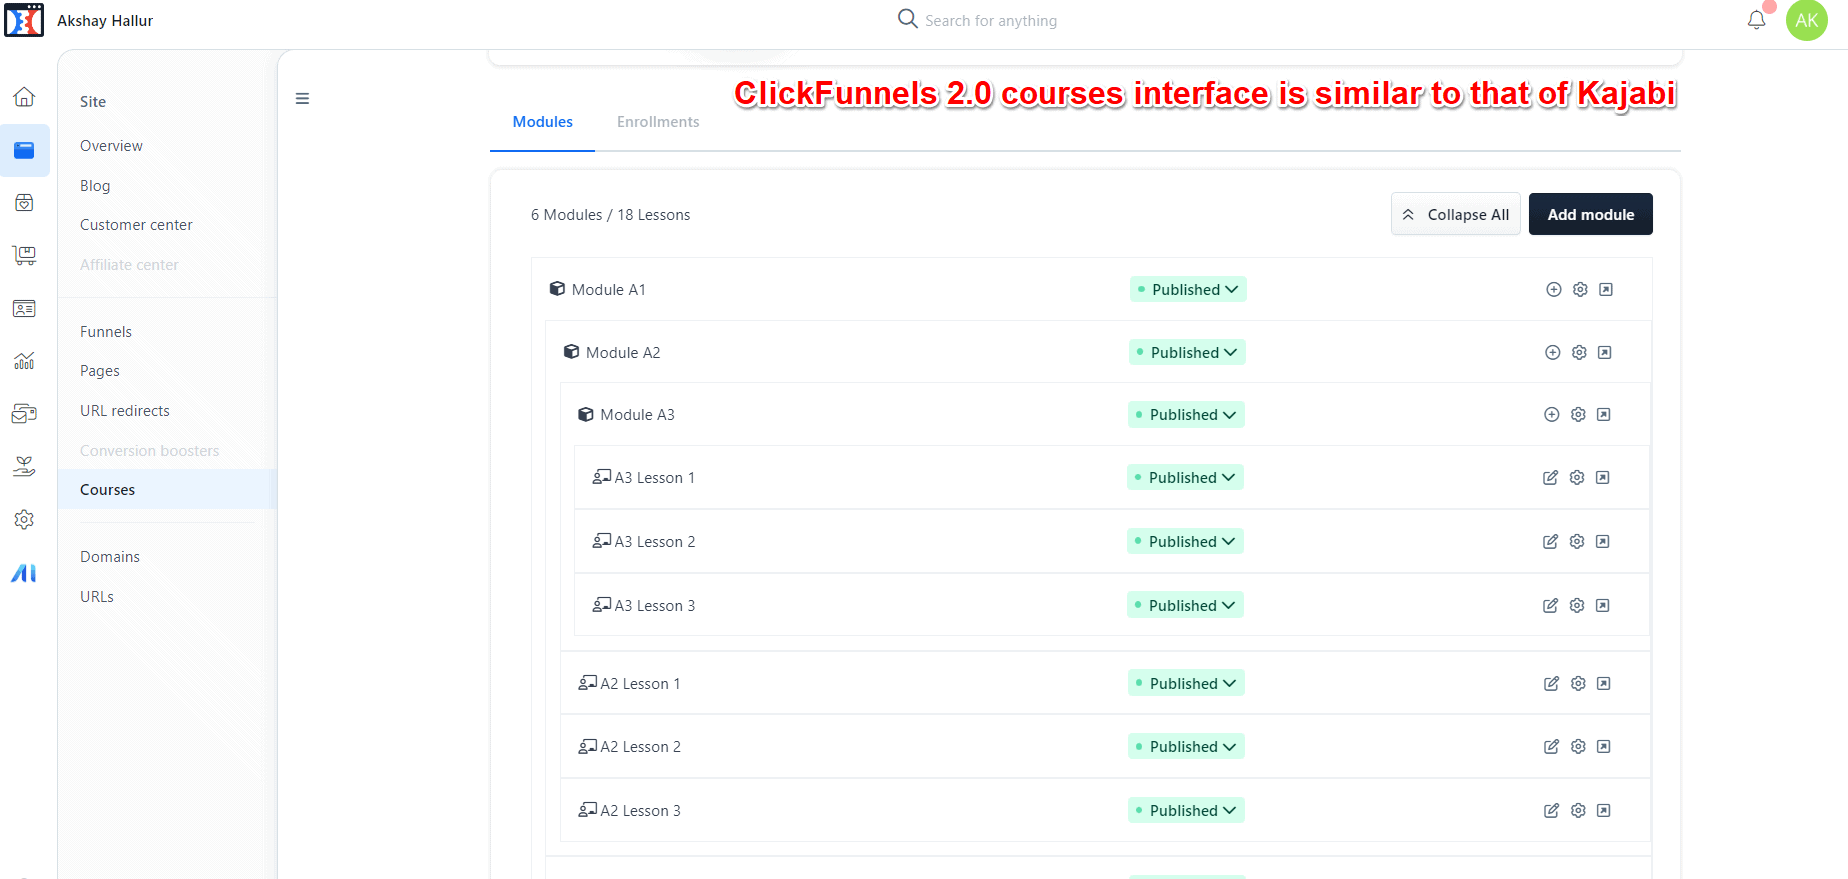Change A2 Lesson 1 Published status
The width and height of the screenshot is (1848, 879).
coord(1186,684)
